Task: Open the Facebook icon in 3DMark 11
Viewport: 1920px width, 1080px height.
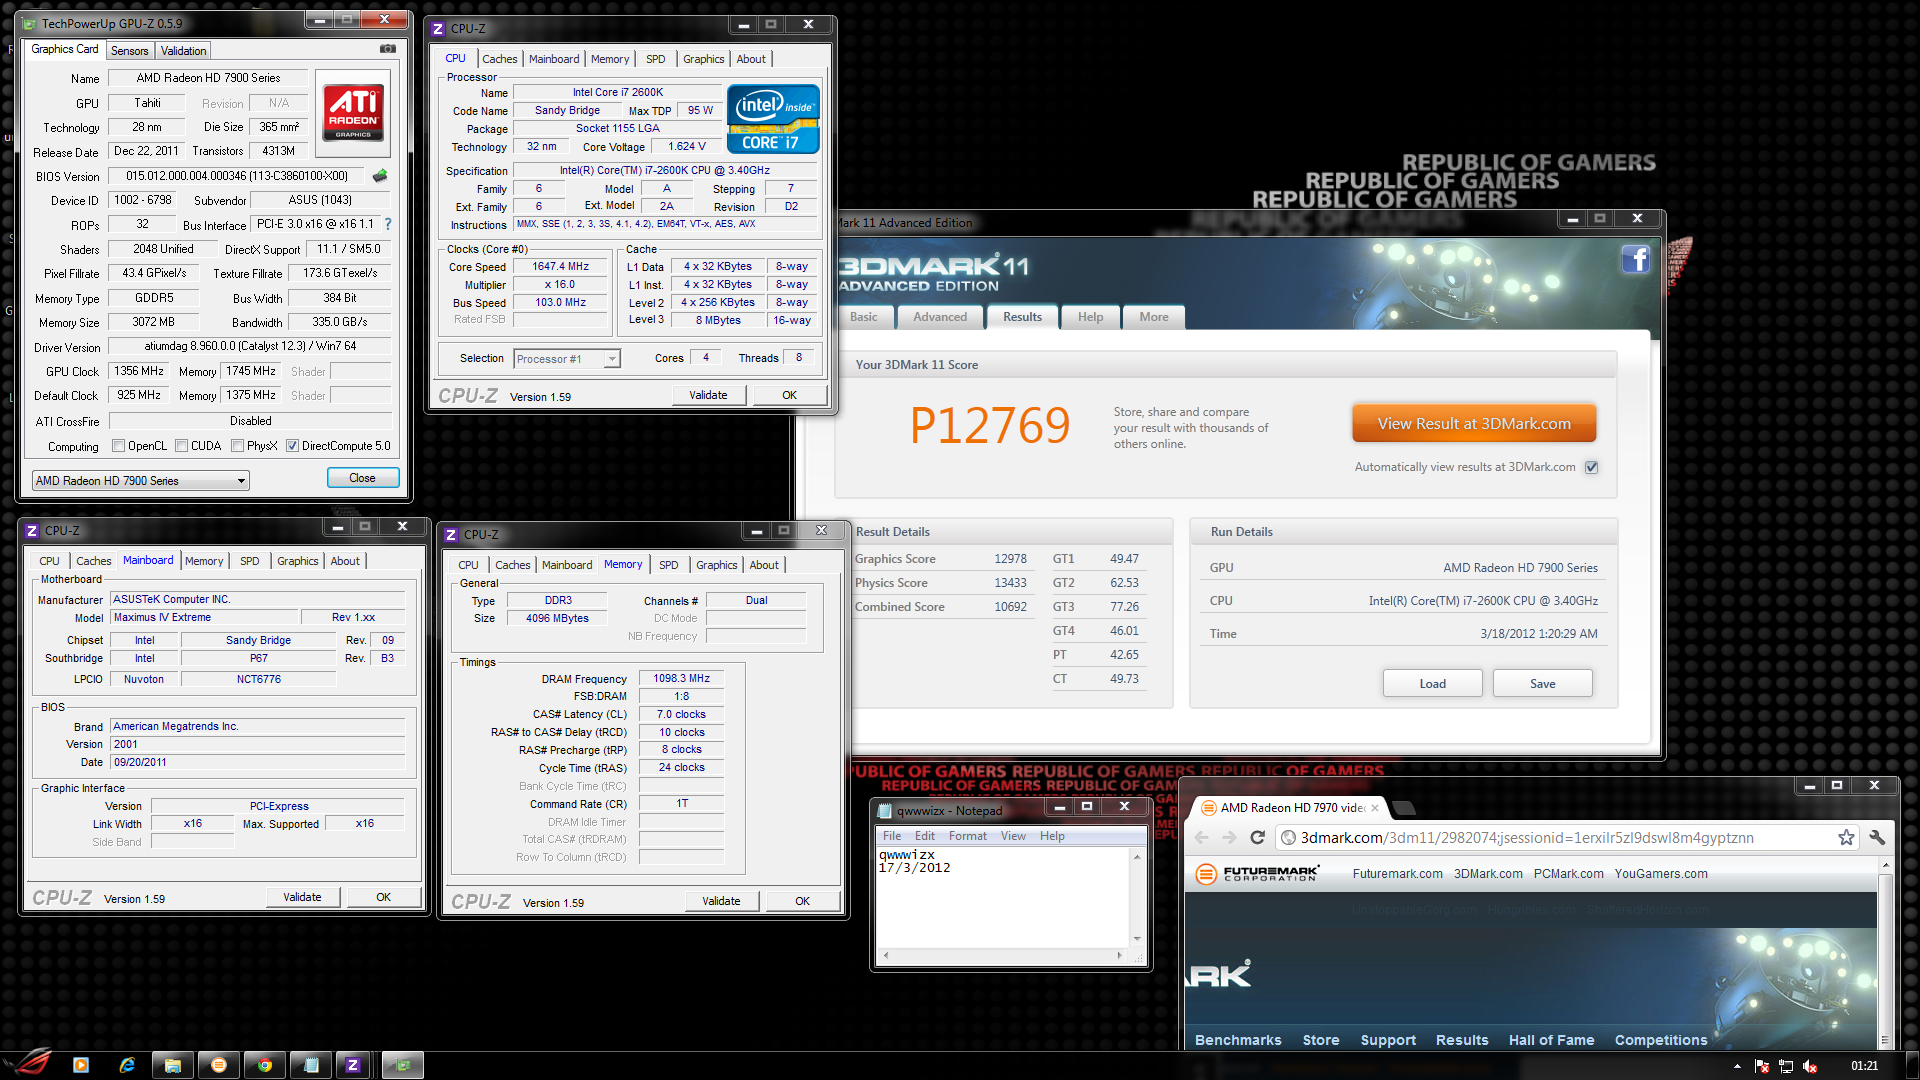Action: 1635,260
